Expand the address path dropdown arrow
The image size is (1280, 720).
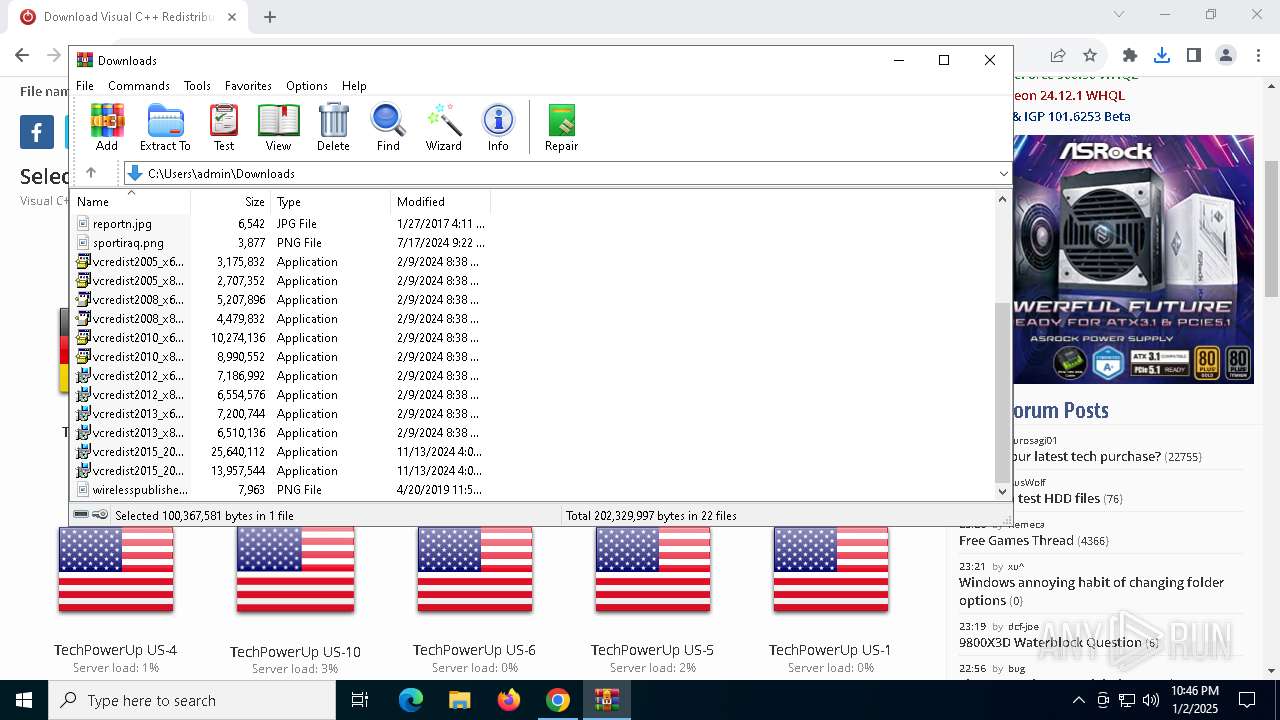1003,173
